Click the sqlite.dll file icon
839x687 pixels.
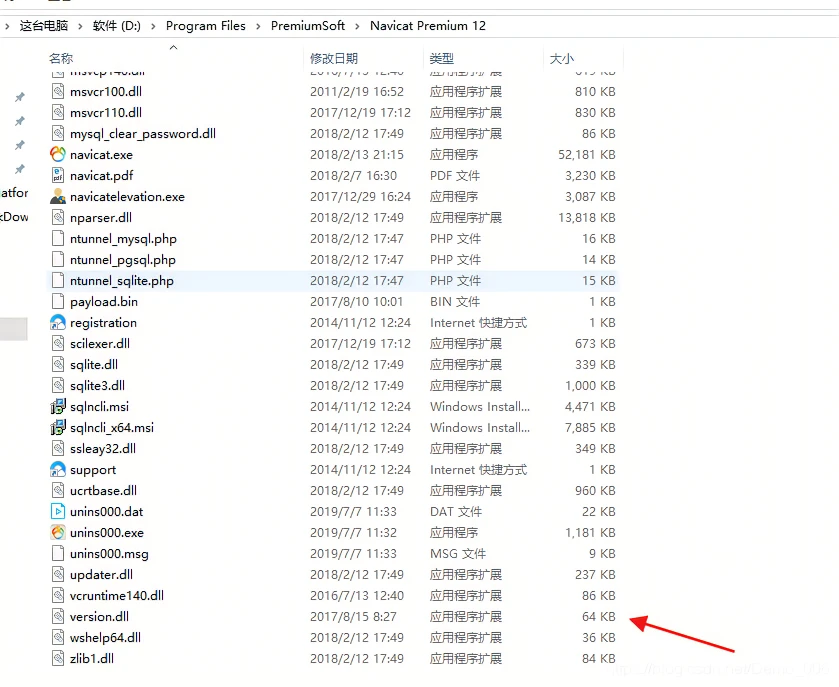pyautogui.click(x=58, y=364)
